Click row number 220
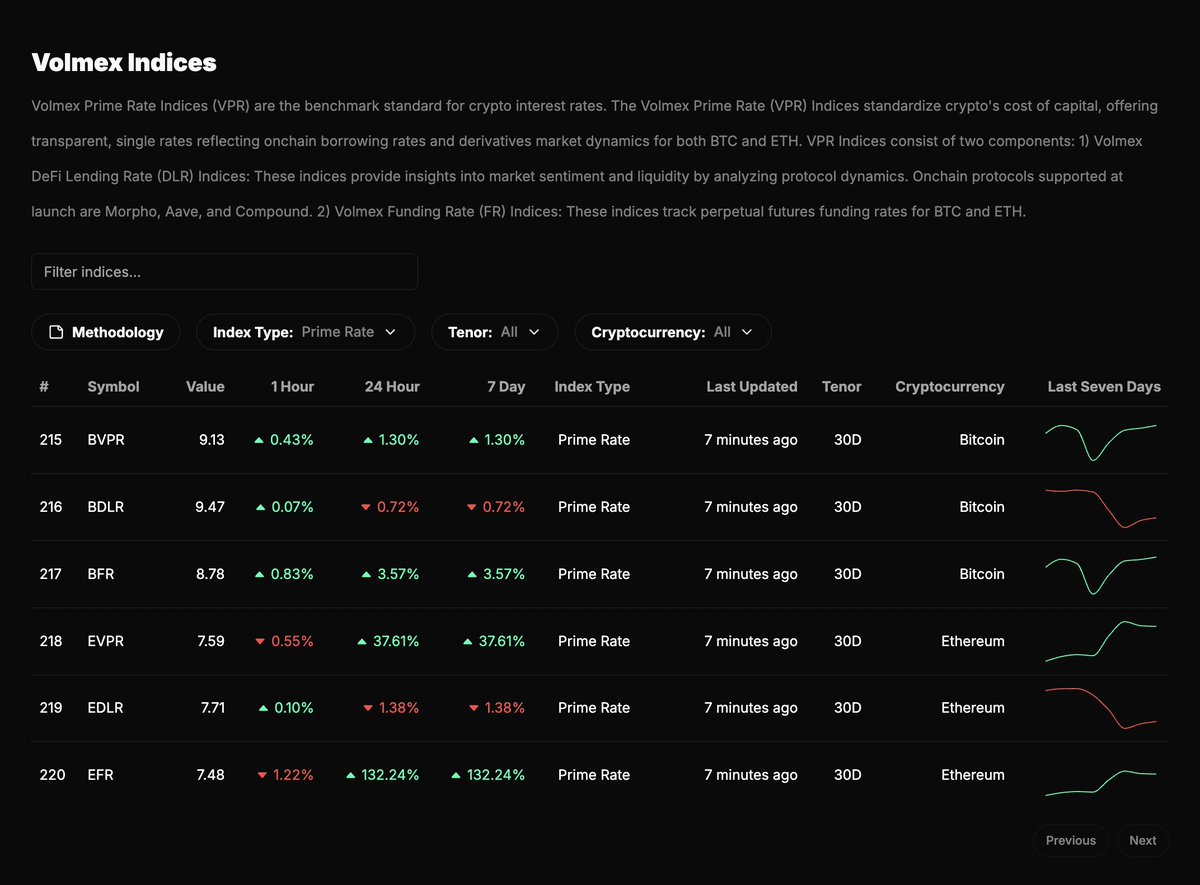This screenshot has height=885, width=1200. click(52, 775)
